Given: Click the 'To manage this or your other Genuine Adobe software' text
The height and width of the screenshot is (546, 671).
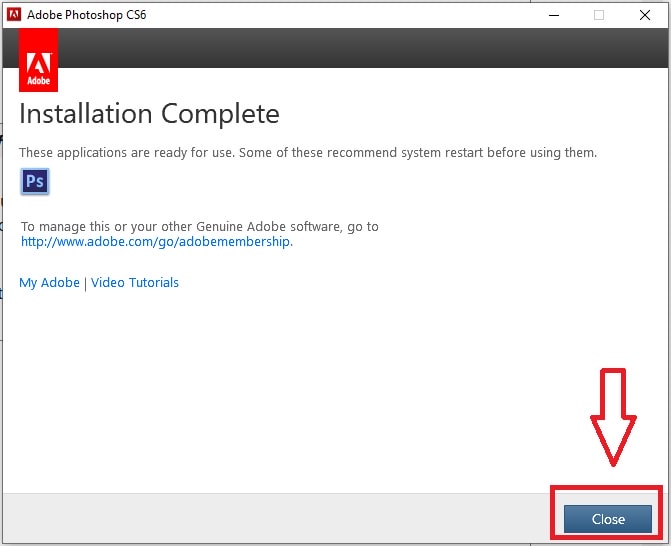Looking at the screenshot, I should coord(200,226).
